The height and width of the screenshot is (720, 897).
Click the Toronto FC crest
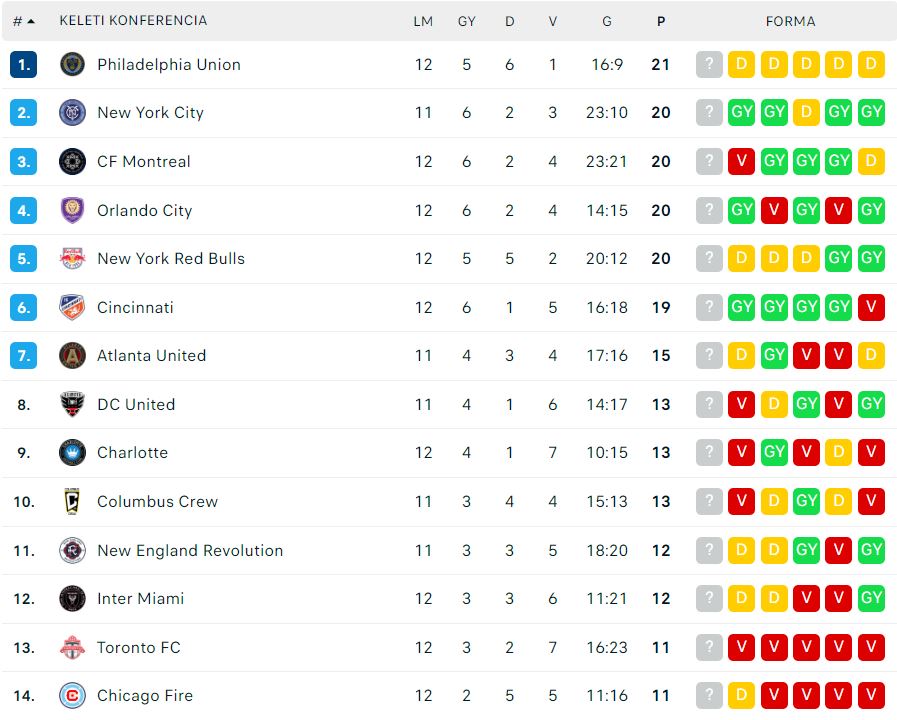73,647
